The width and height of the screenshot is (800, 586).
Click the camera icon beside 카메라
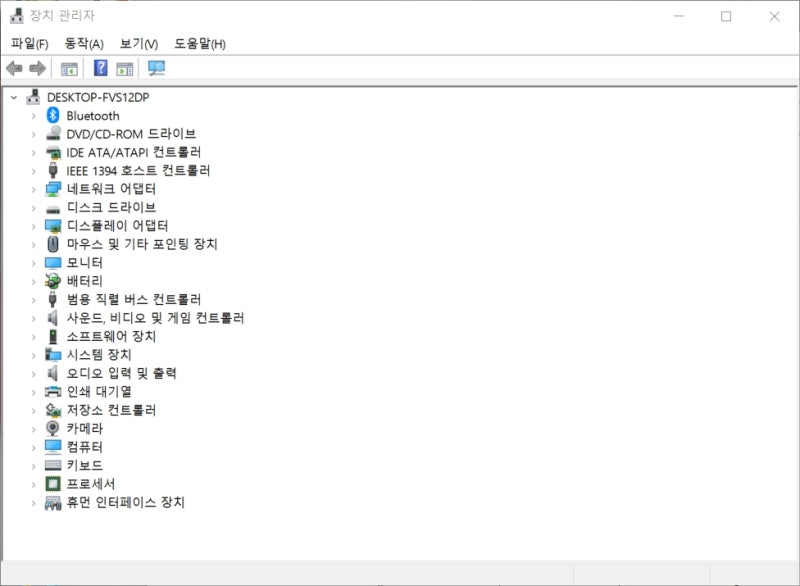click(x=52, y=429)
